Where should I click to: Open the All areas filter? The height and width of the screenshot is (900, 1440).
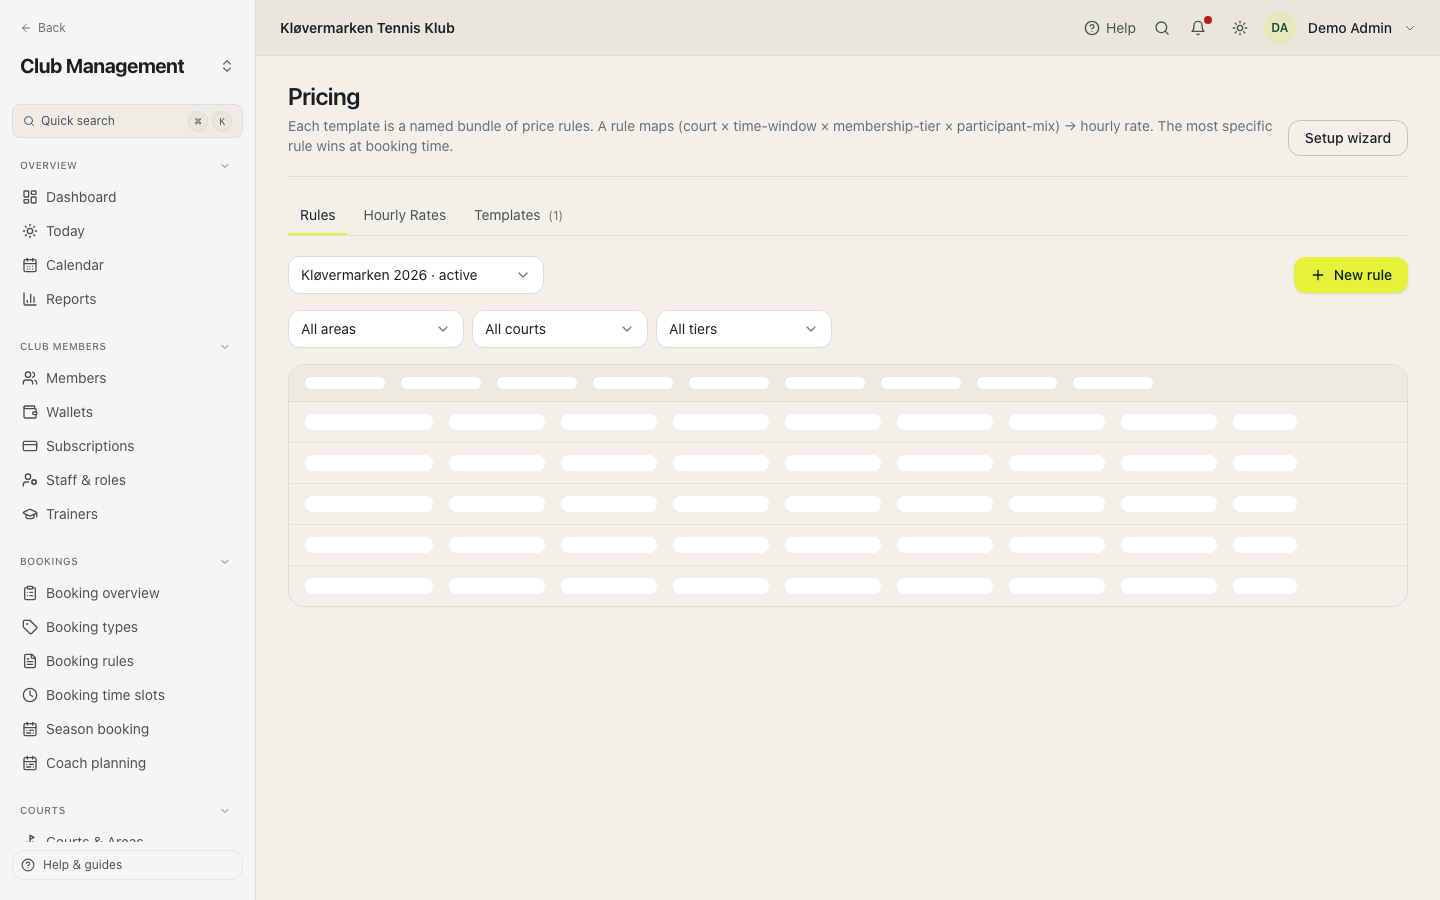click(x=376, y=329)
